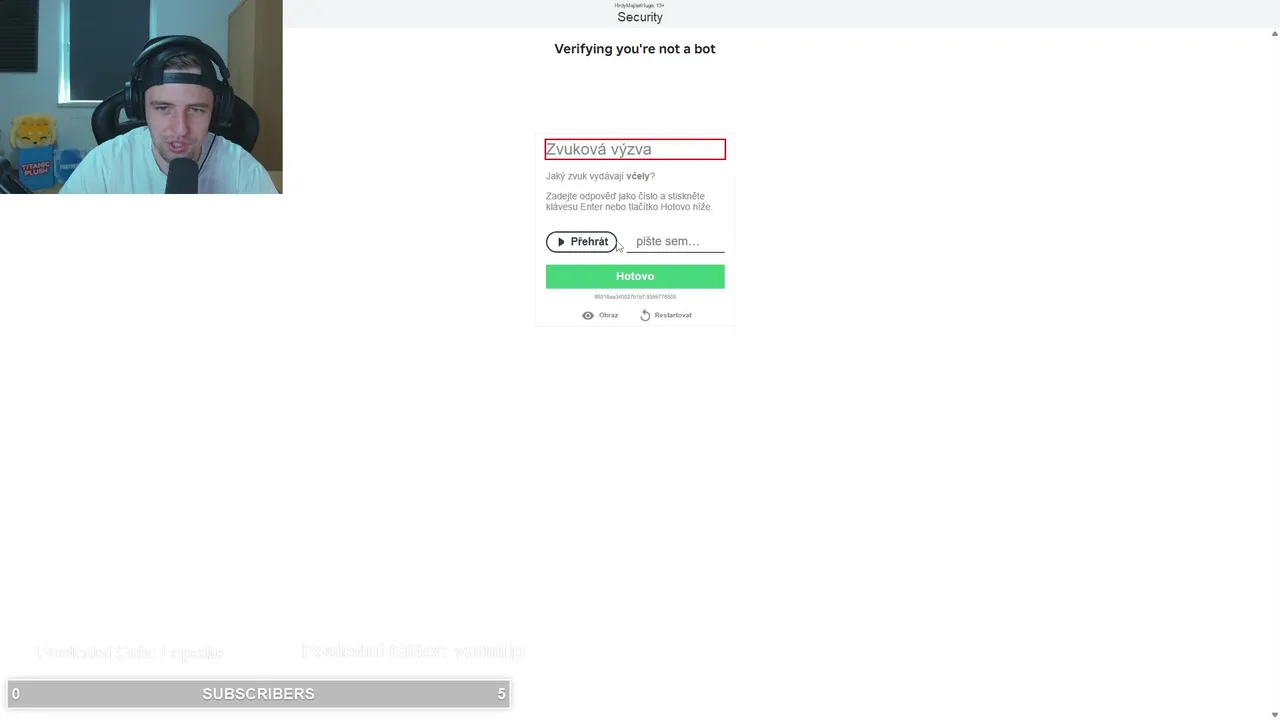1280x720 pixels.
Task: Select the red-outlined Zvuková výzva heading
Action: (635, 150)
